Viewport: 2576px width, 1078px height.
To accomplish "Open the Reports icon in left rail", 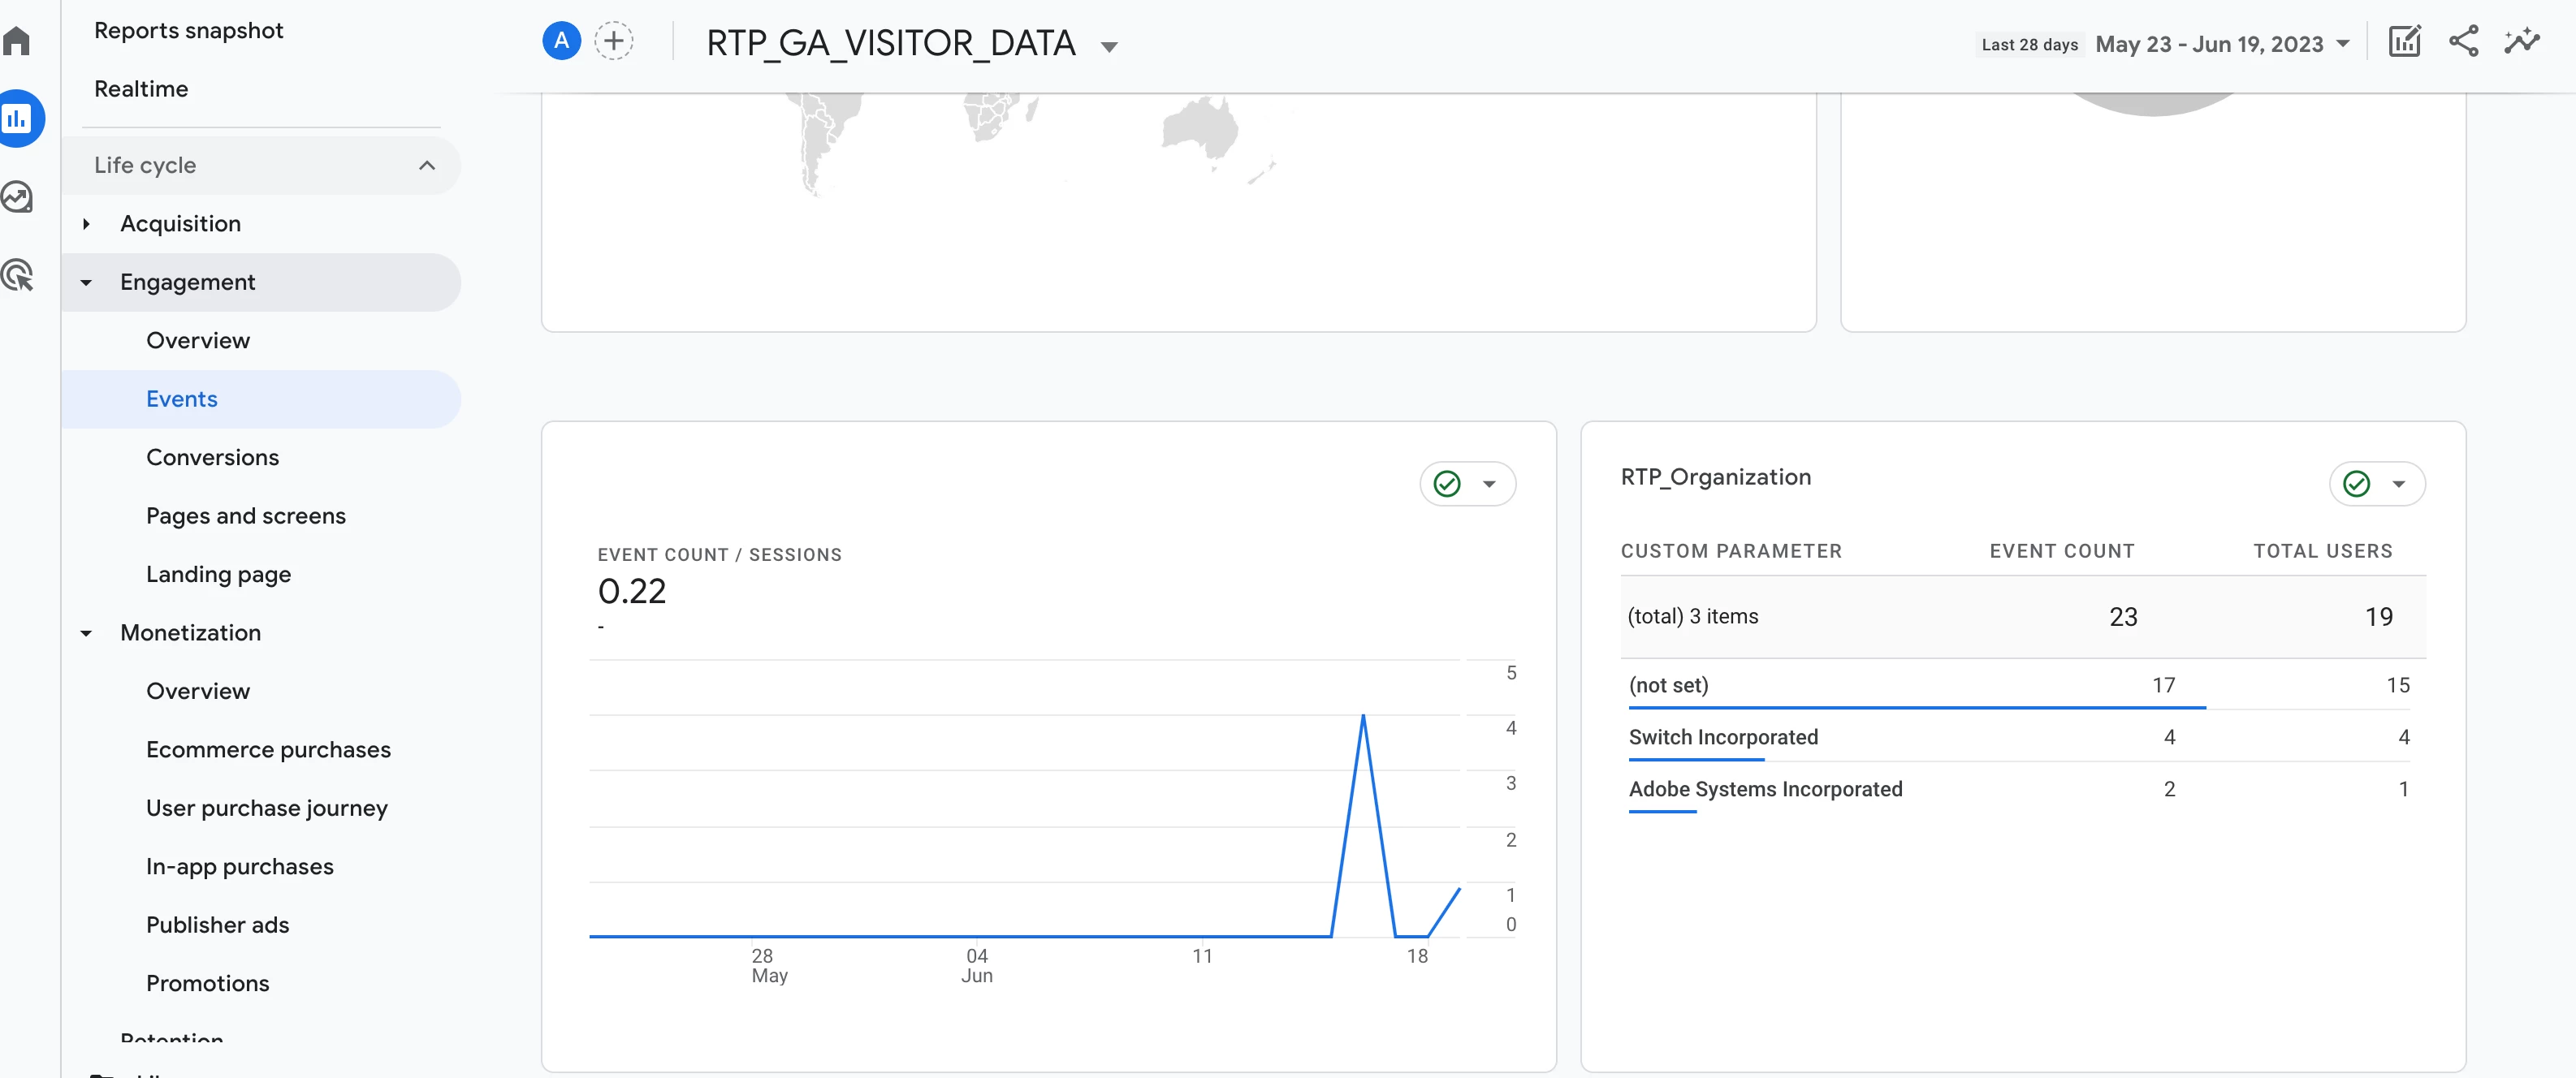I will (17, 119).
